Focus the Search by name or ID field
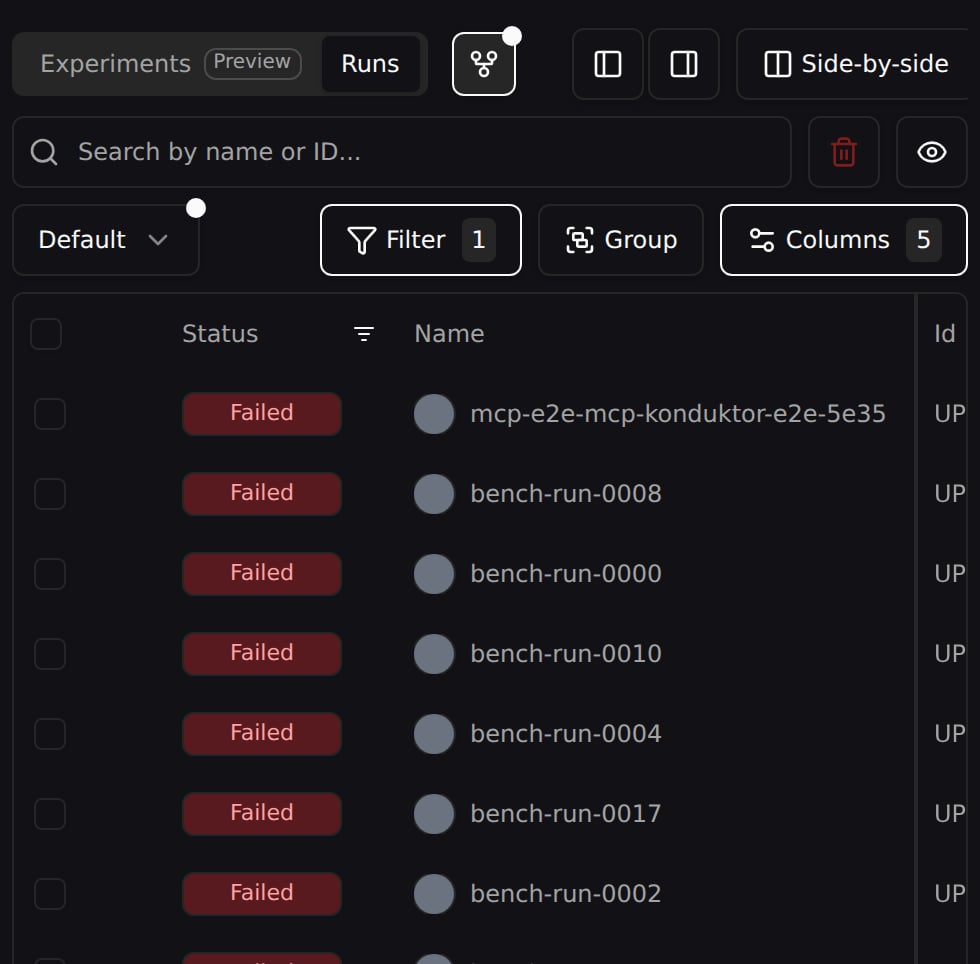 402,152
